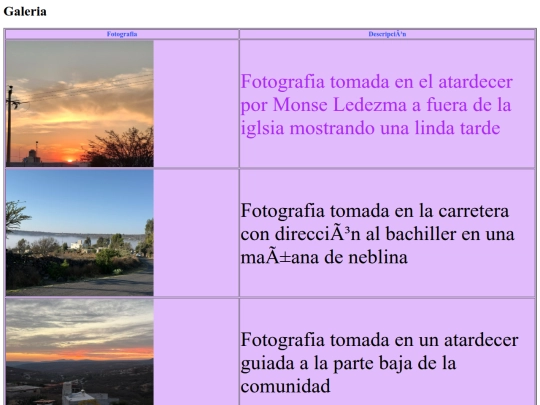Click the purple Monse Ledezma description text

376,105
